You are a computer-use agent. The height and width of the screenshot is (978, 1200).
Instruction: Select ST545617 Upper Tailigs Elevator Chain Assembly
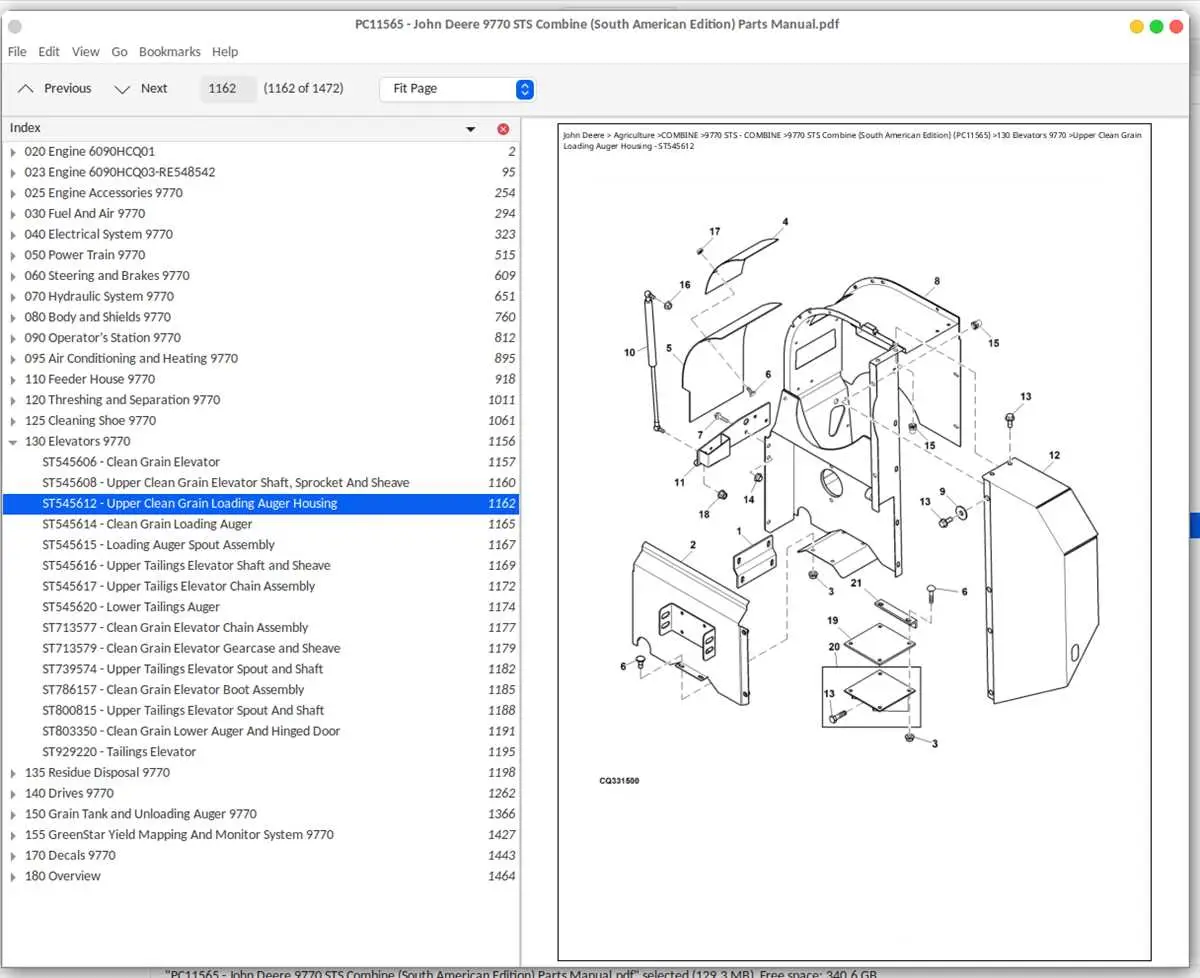261,587
